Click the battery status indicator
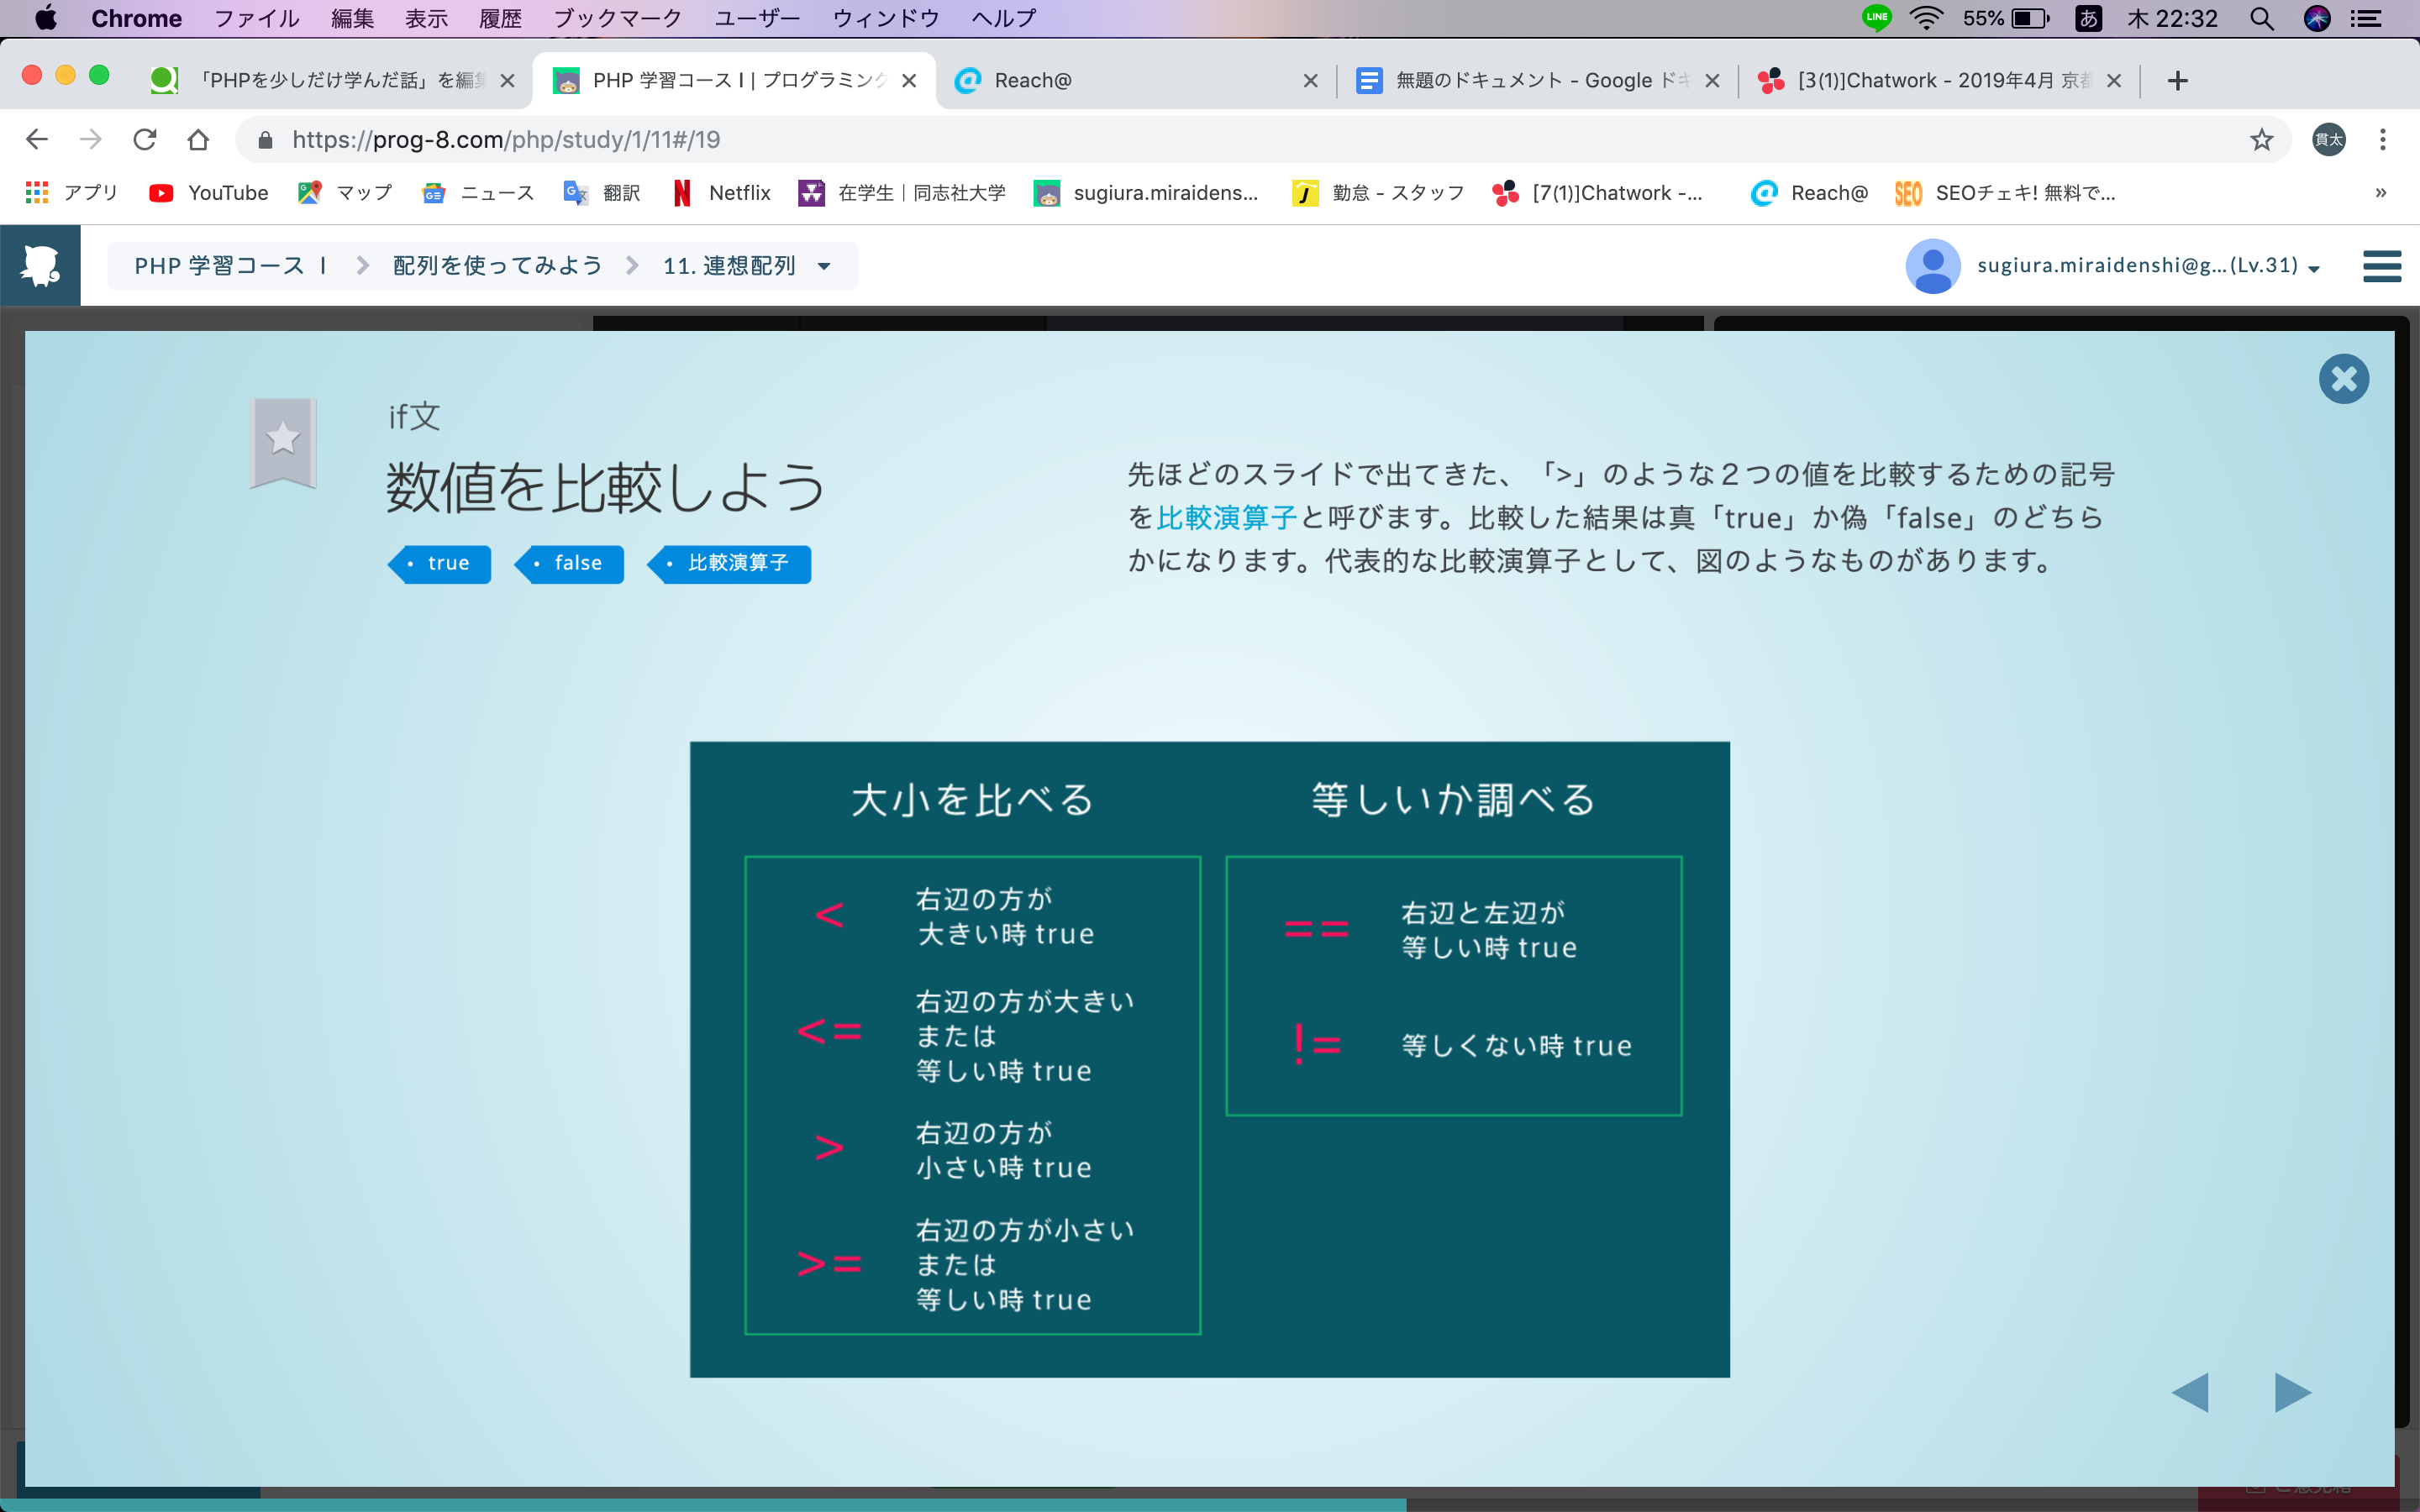The image size is (2420, 1512). (2006, 18)
